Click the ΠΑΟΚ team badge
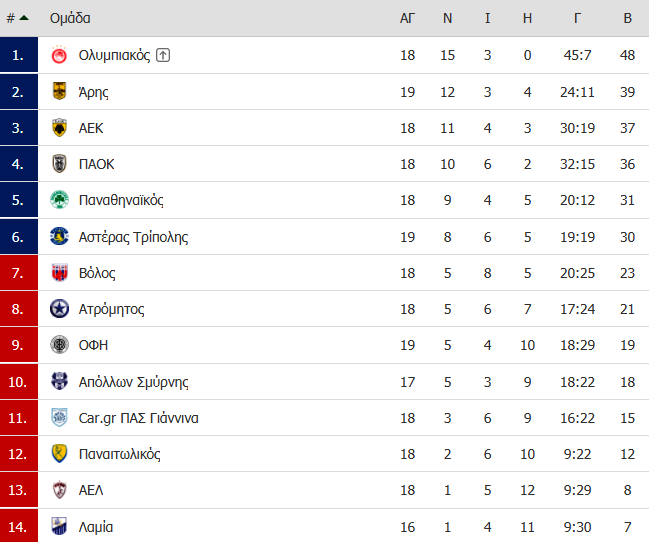This screenshot has width=649, height=542. coord(59,164)
